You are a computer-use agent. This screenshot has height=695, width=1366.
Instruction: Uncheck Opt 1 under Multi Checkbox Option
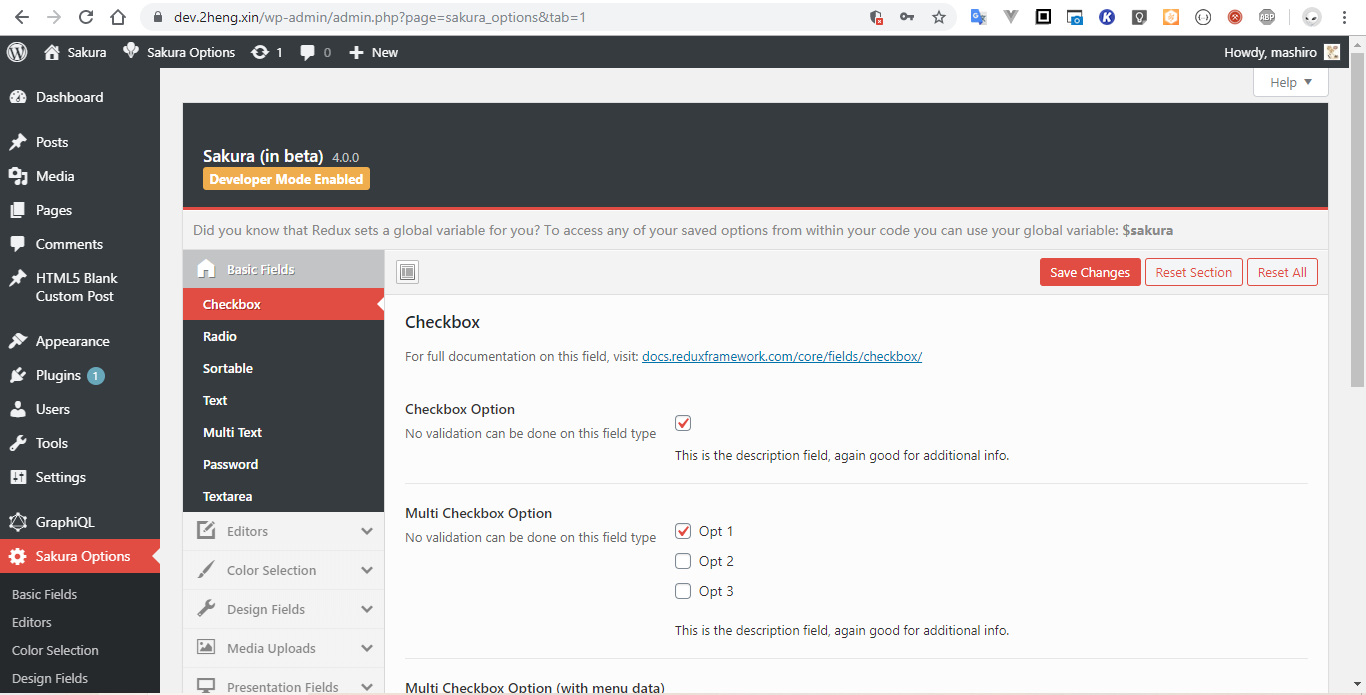683,531
